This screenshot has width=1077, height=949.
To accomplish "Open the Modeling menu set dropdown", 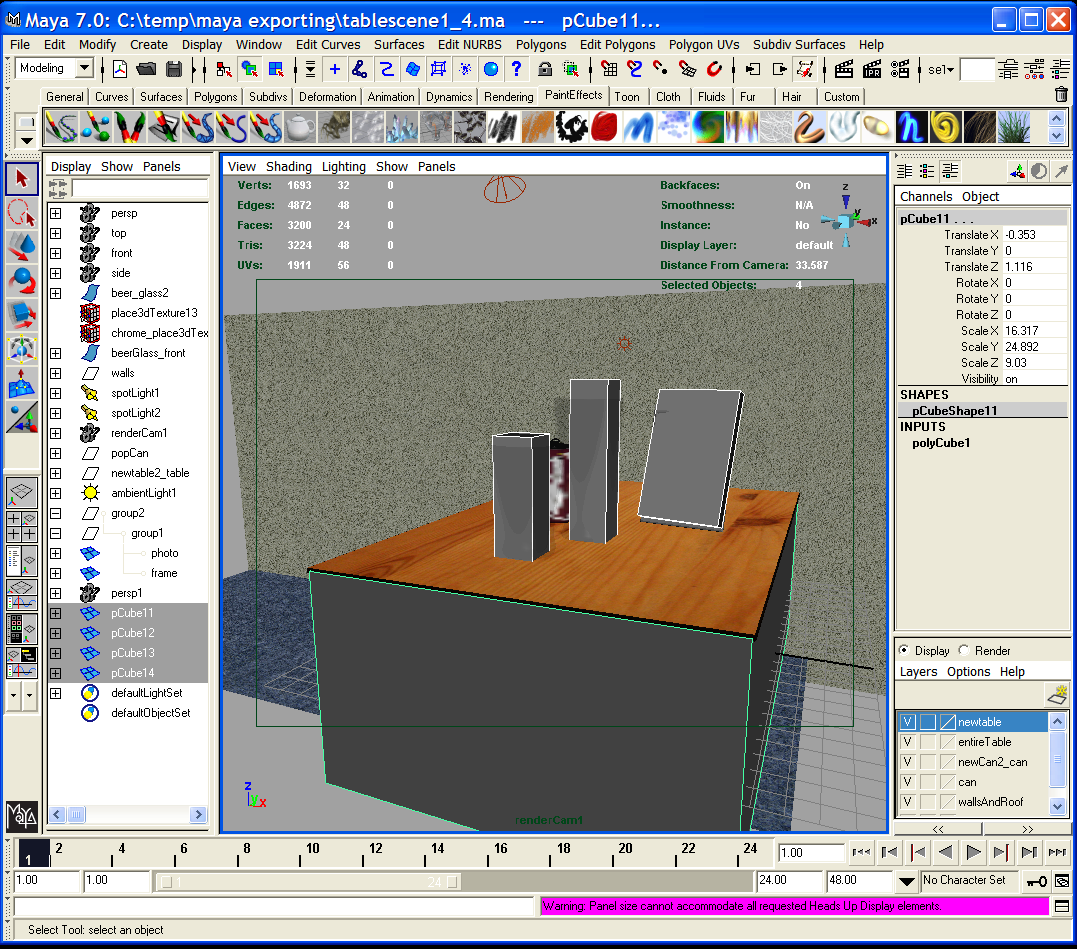I will (84, 69).
